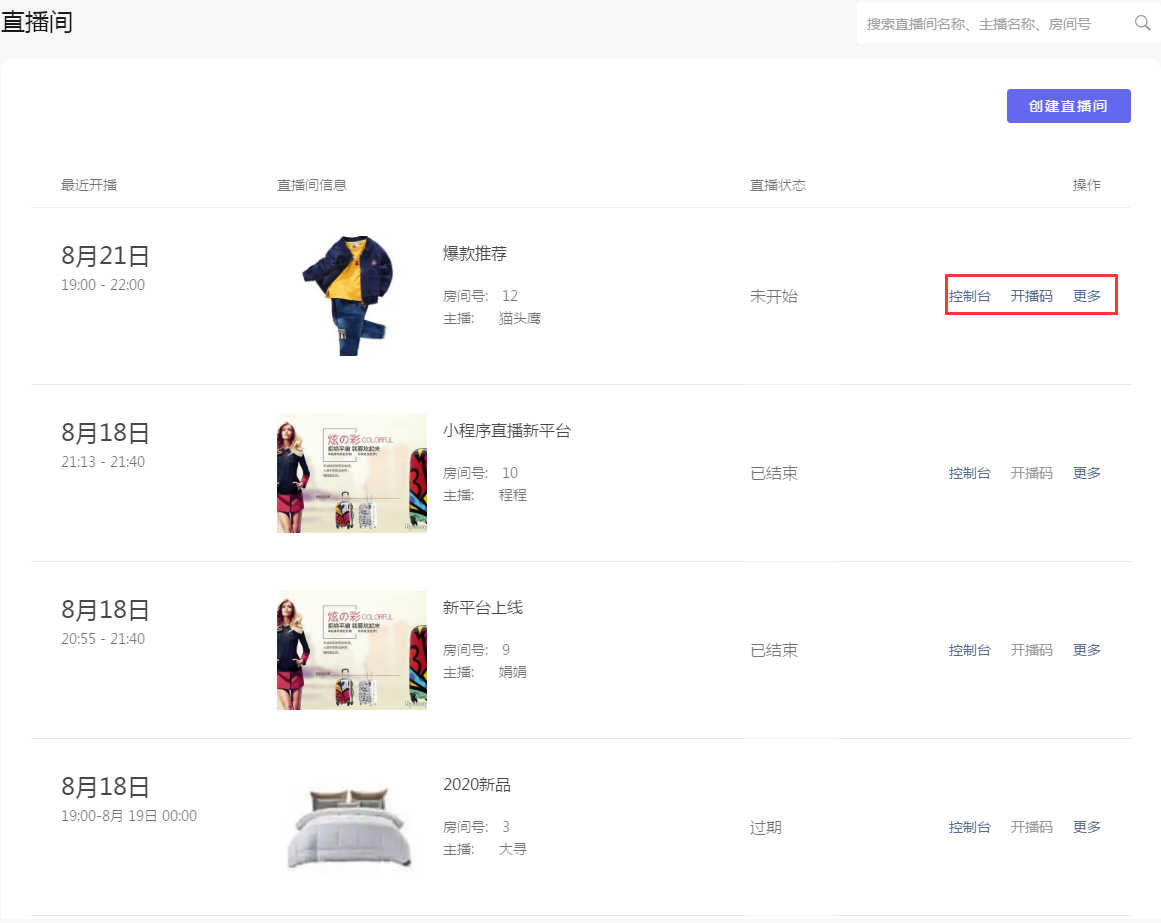1161x923 pixels.
Task: Click room number 10
Action: click(x=510, y=473)
